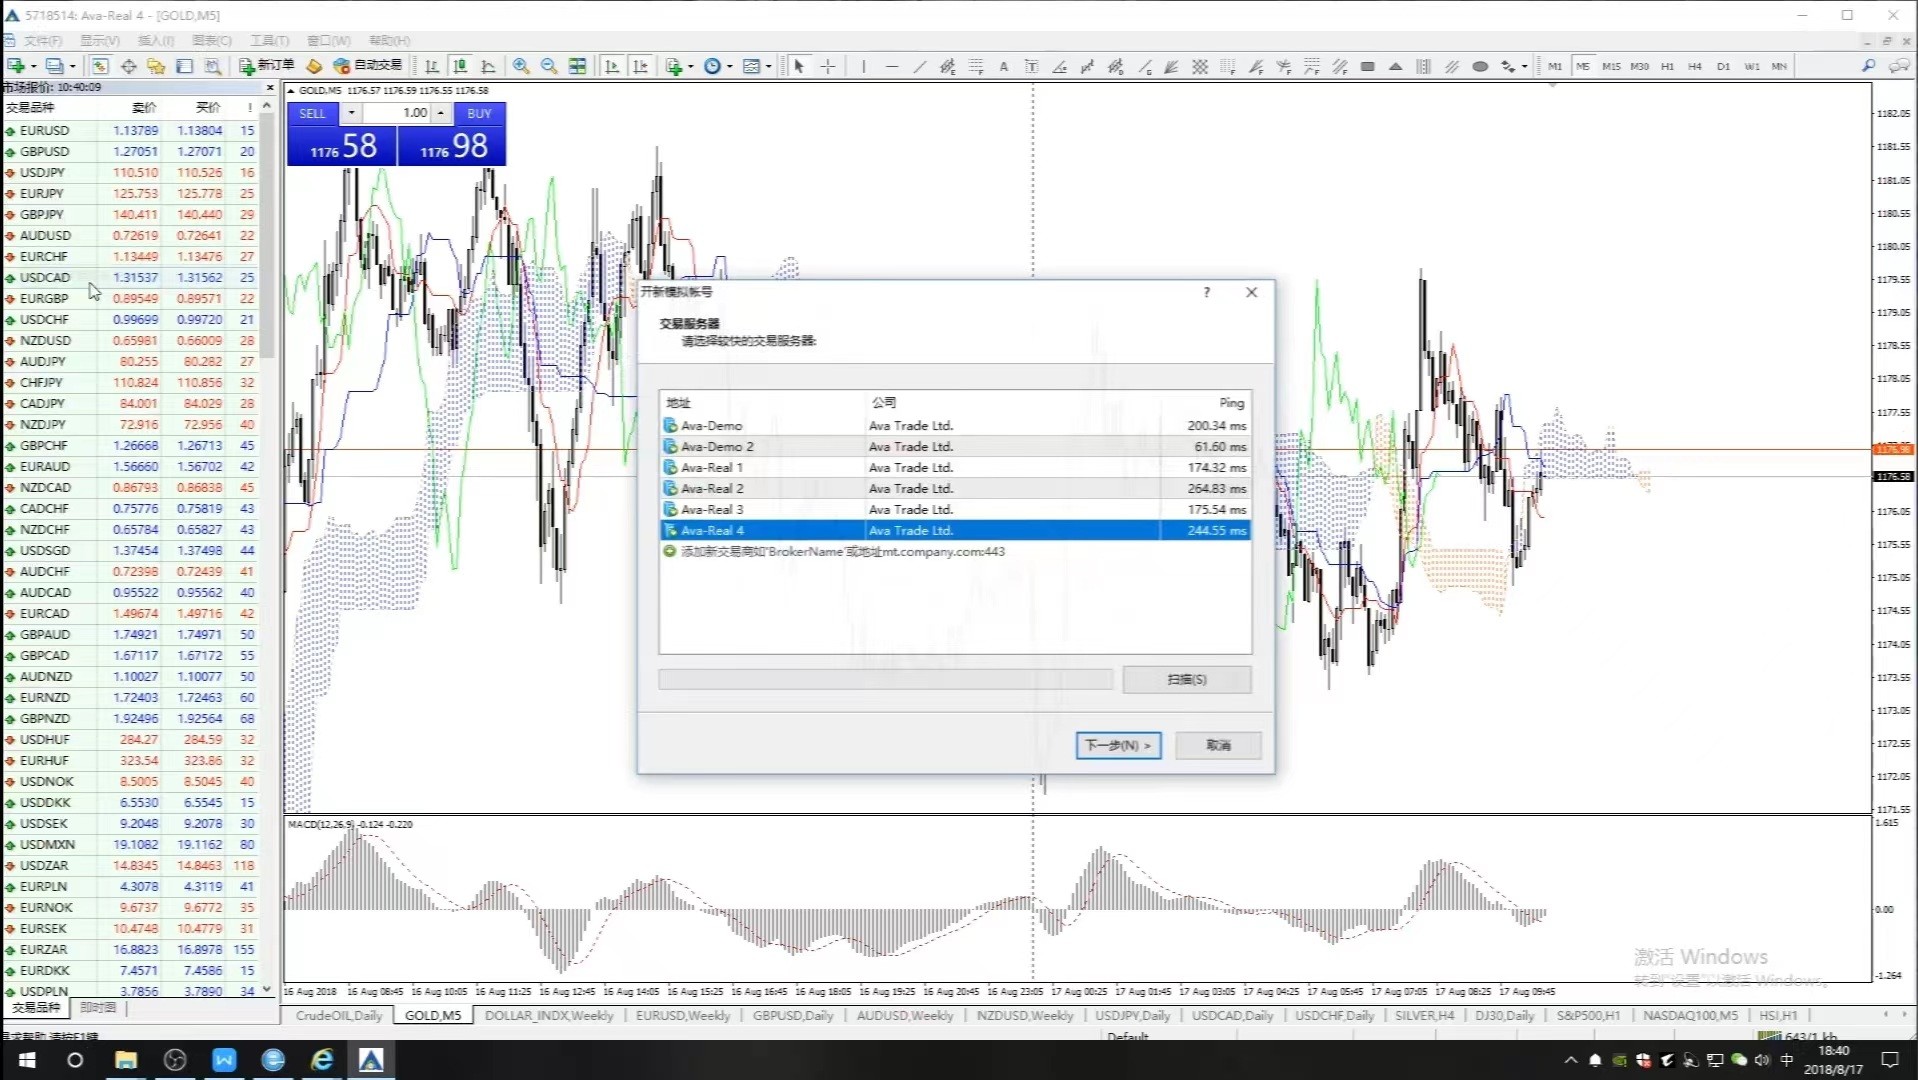Click the new order icon
Viewport: 1918px width, 1080px height.
(266, 66)
